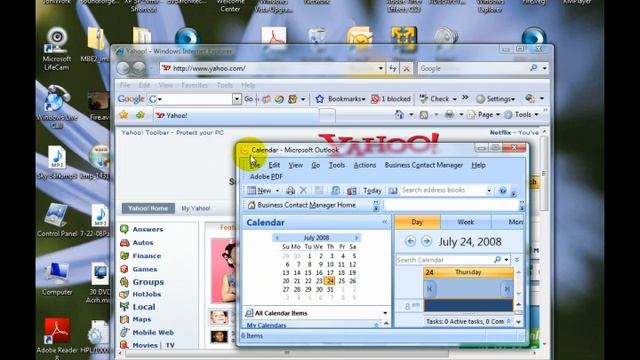Viewport: 640px width, 360px height.
Task: Click the IE address bar URL
Action: 209,68
